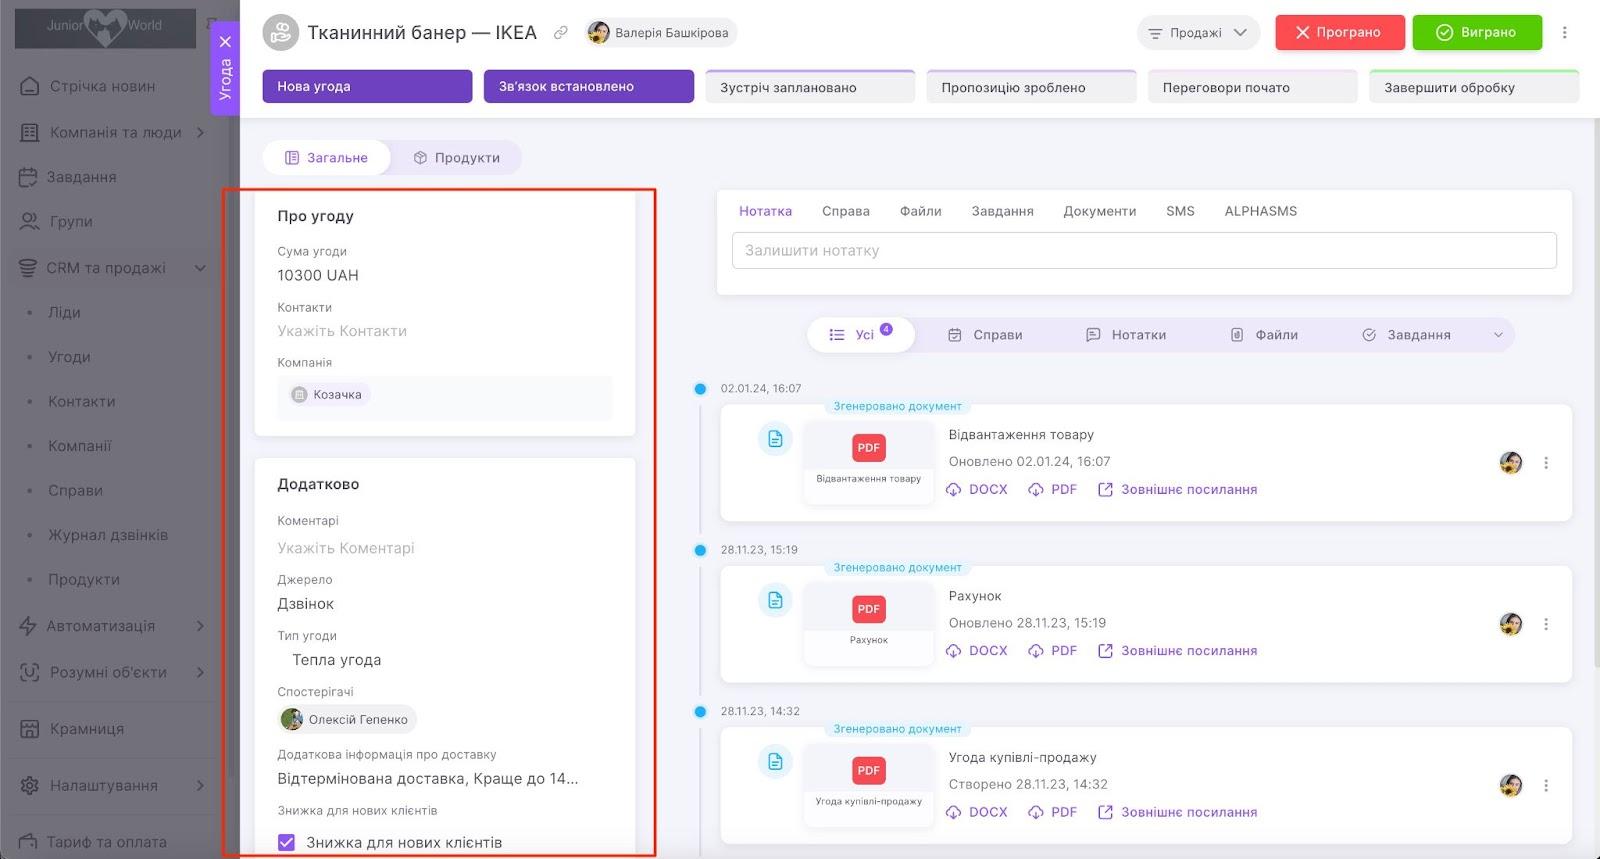This screenshot has width=1600, height=859.
Task: Open external link for Відвантаження товару
Action: click(1177, 490)
